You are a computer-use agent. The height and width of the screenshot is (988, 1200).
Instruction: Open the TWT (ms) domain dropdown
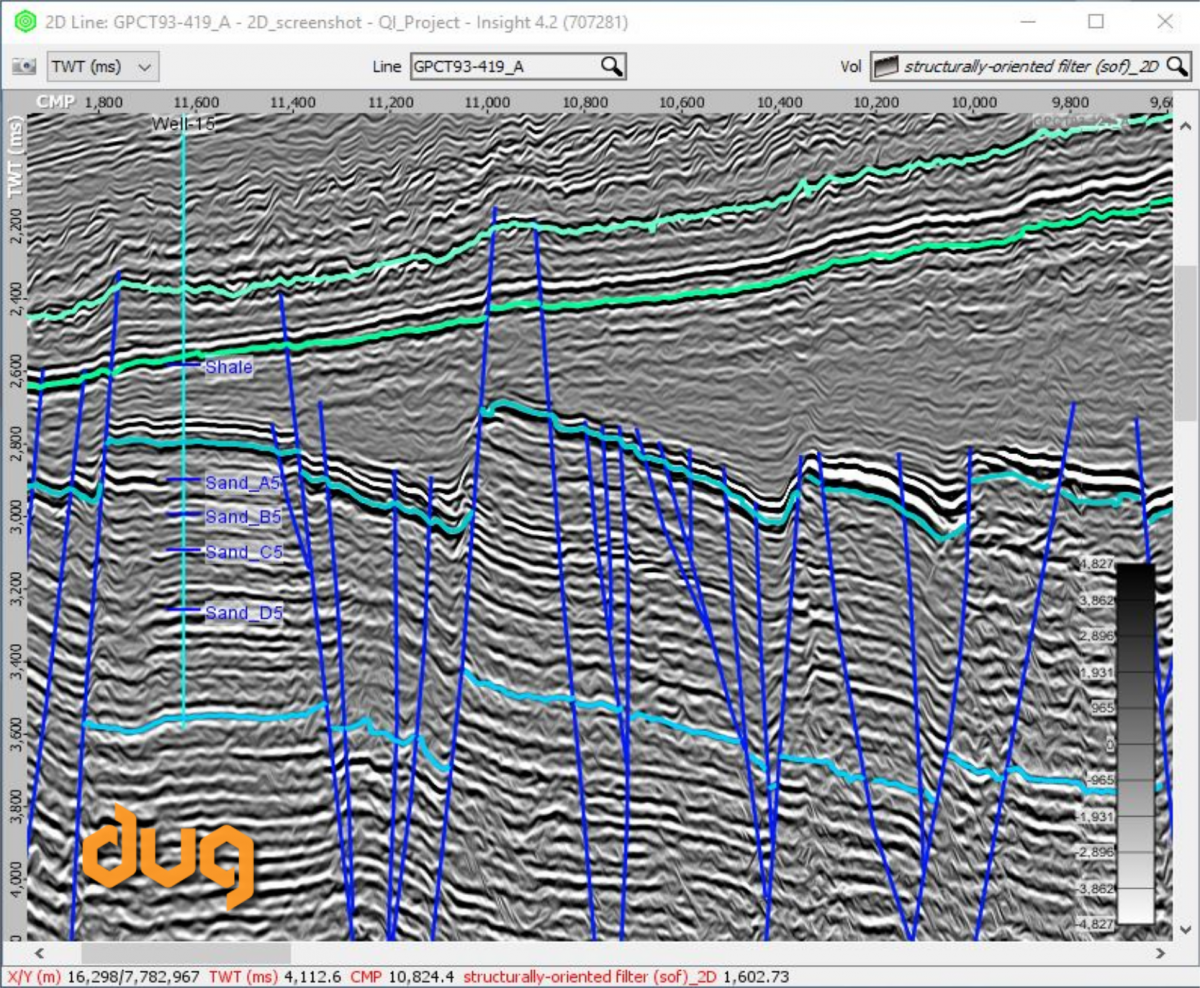103,67
